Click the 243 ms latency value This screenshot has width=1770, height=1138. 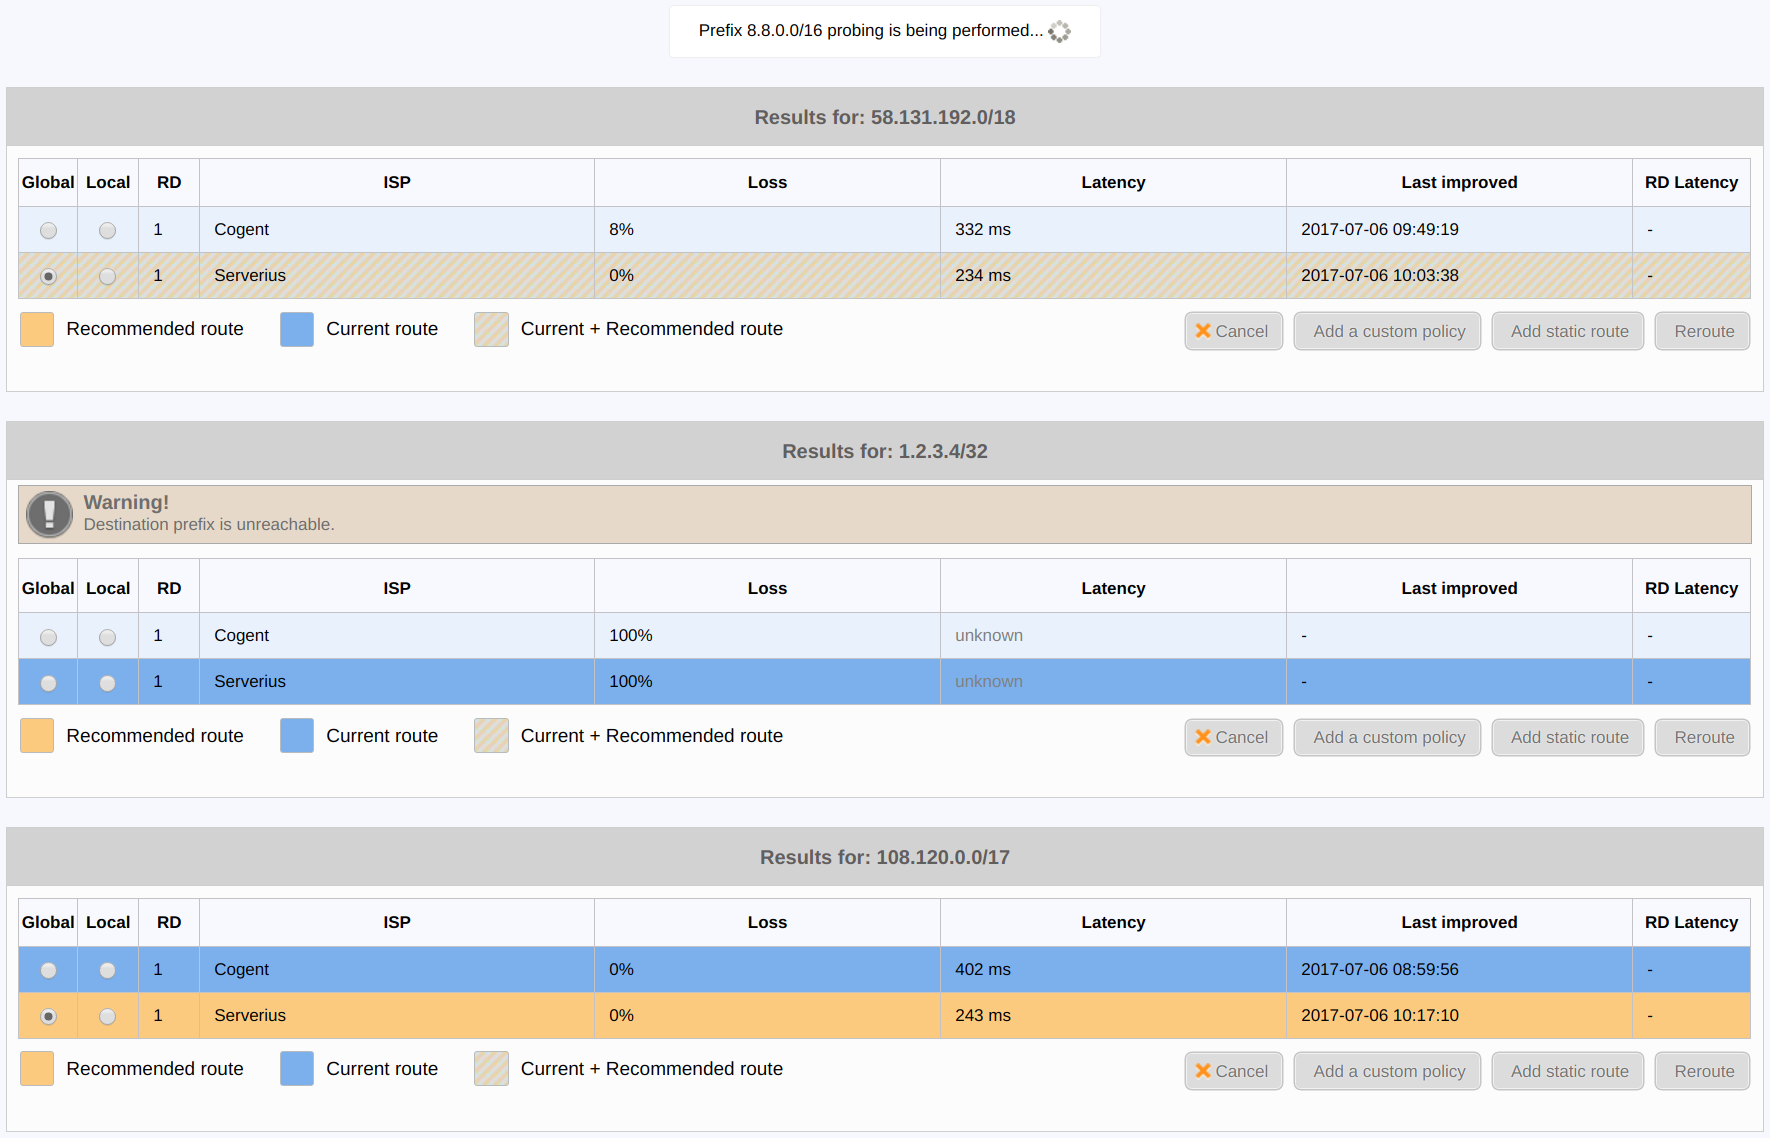click(x=983, y=1015)
